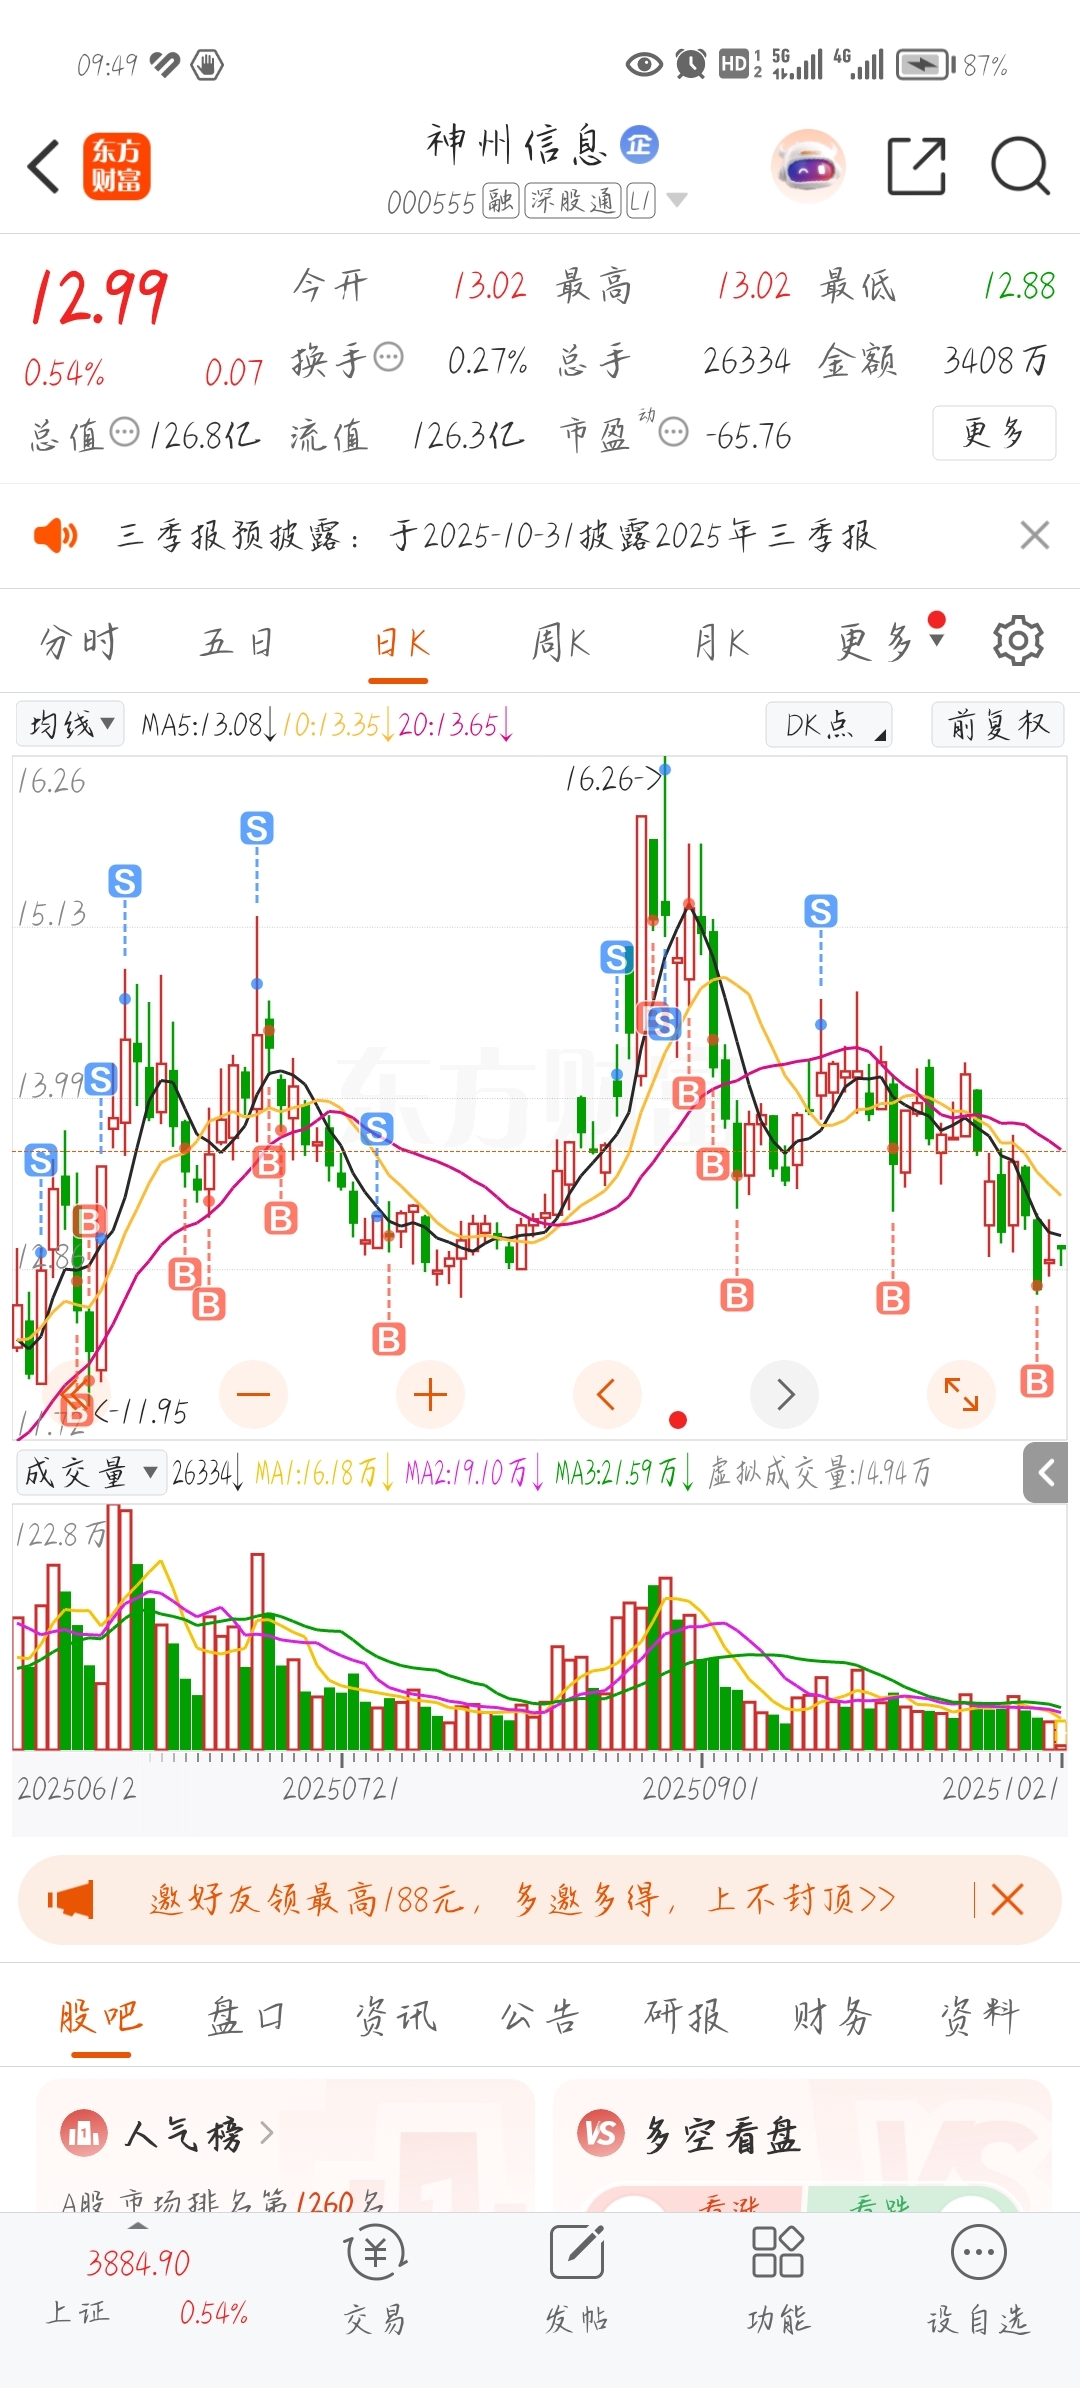1080x2388 pixels.
Task: Tap the 人气榜 chart icon
Action: point(84,2133)
